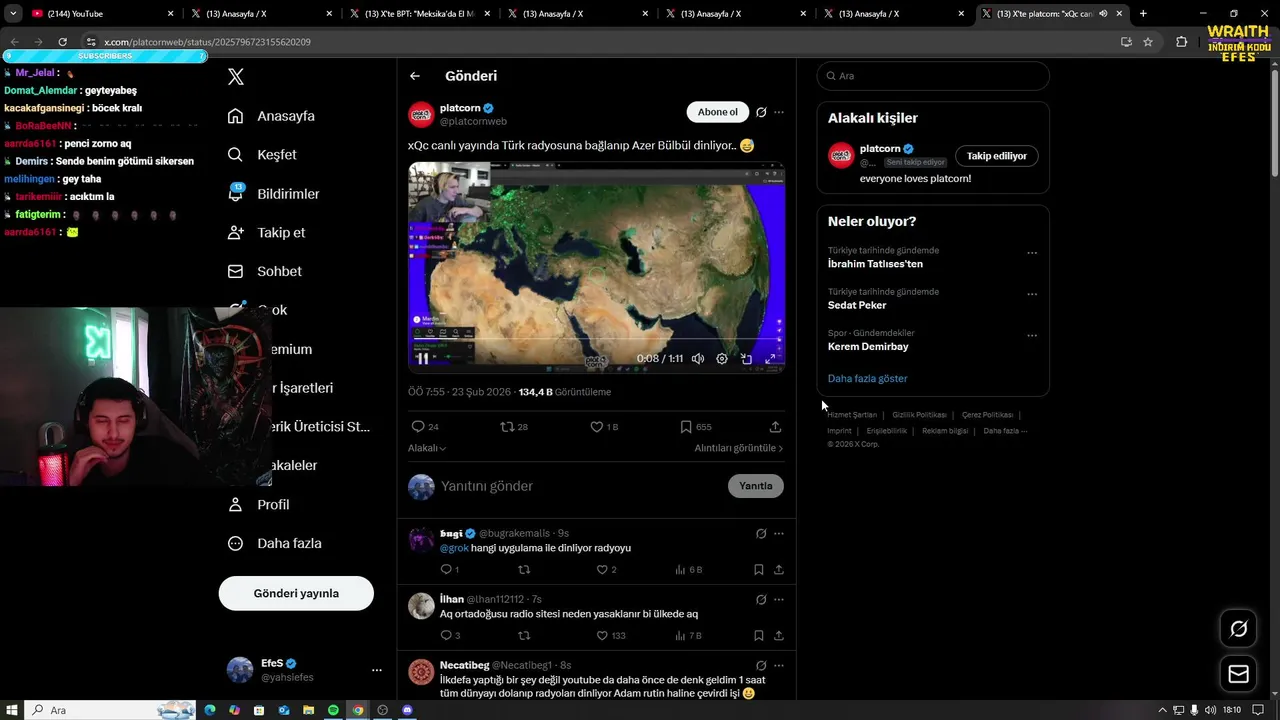This screenshot has height=720, width=1280.
Task: Like İlhan's comment with 133 likes
Action: pos(611,635)
